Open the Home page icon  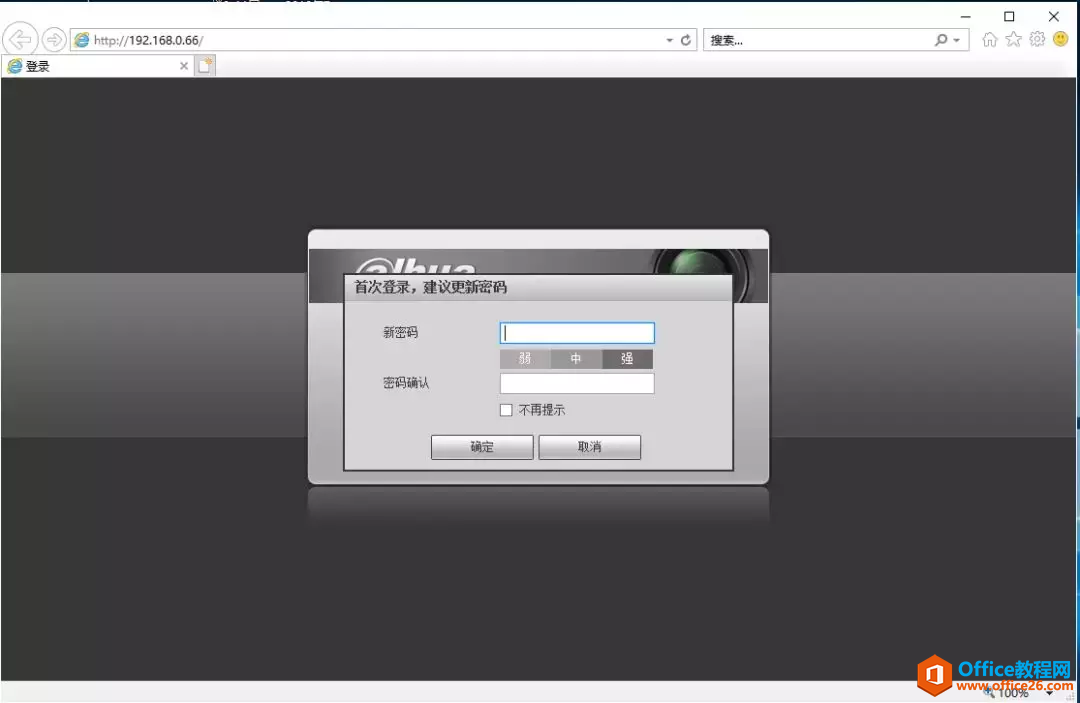[990, 39]
